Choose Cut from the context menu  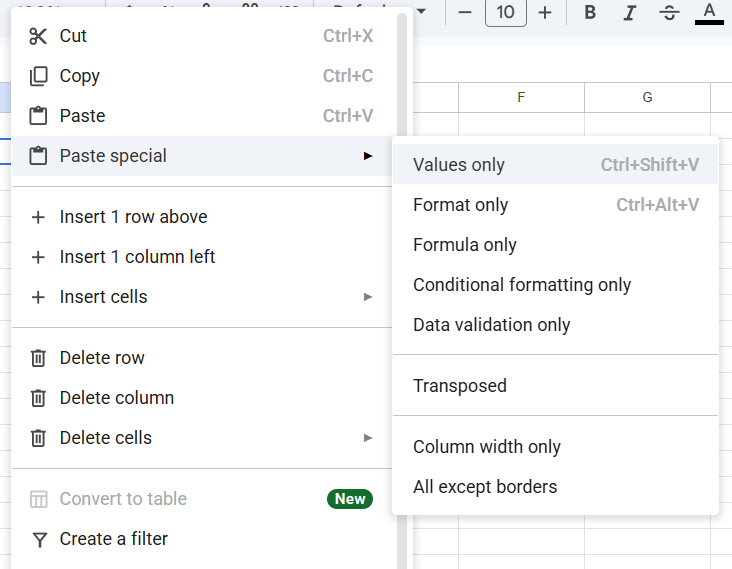tap(73, 36)
